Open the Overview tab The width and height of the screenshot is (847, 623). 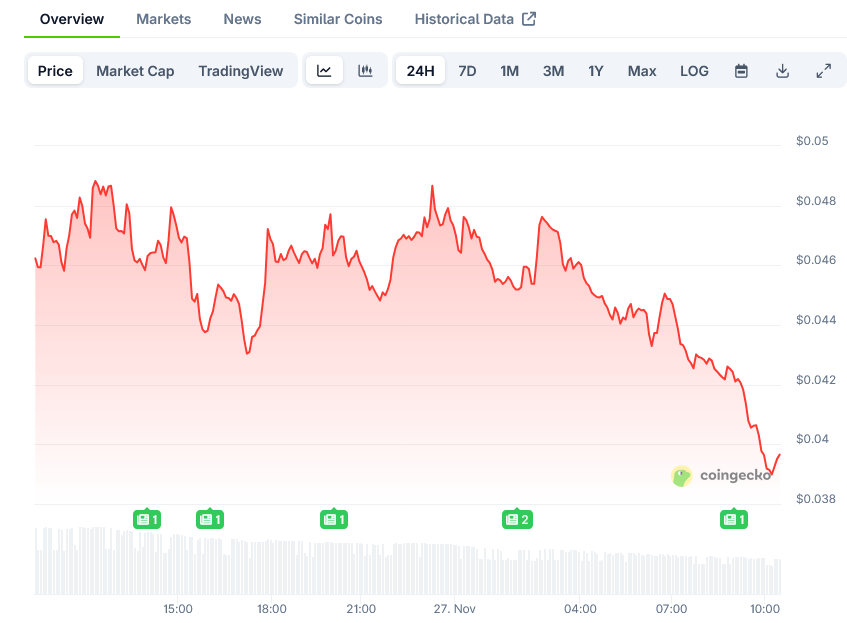pos(72,19)
